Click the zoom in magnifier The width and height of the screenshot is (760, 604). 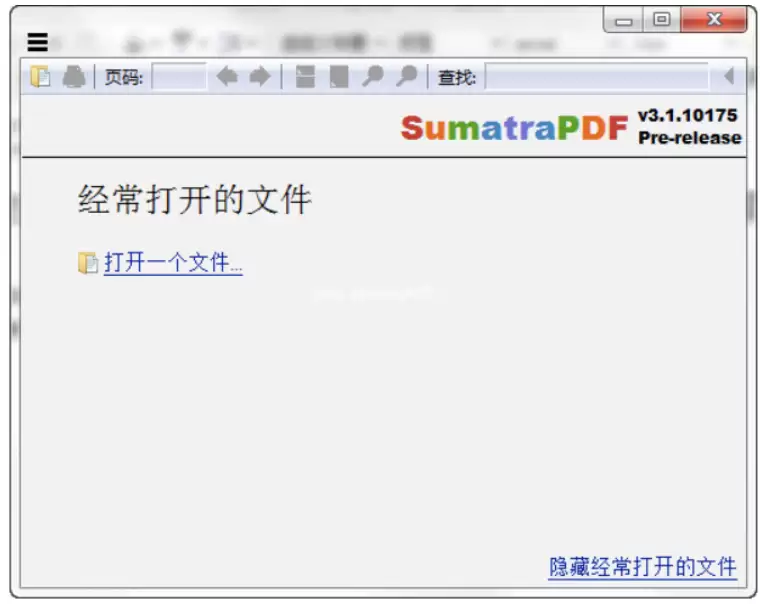pos(406,76)
